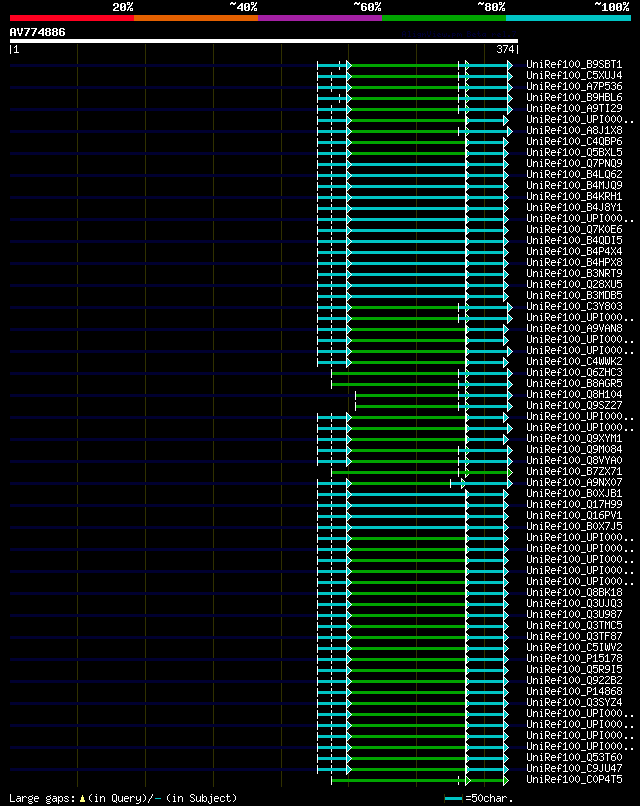Screen dimensions: 640x806
Task: Select the UniRef100_P15178 entry
Action: [574, 658]
